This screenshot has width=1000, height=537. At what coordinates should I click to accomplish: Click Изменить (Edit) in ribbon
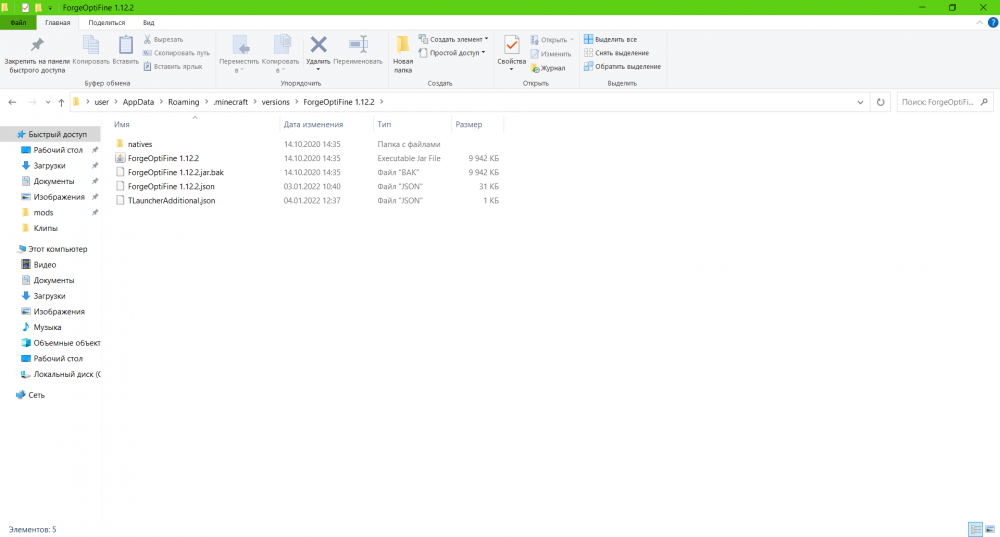point(551,54)
